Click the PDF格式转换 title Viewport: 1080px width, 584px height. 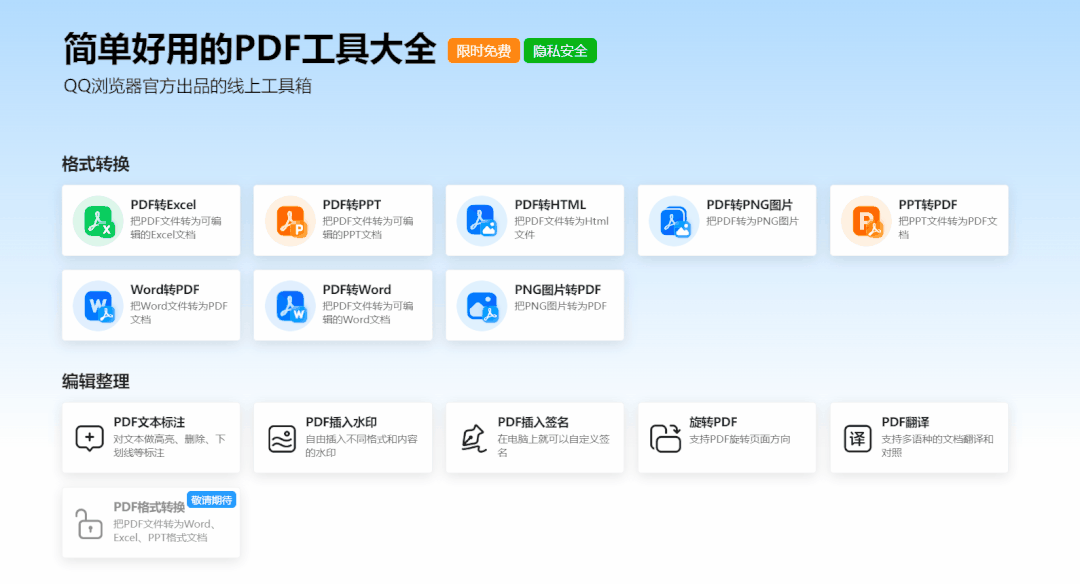[x=149, y=507]
